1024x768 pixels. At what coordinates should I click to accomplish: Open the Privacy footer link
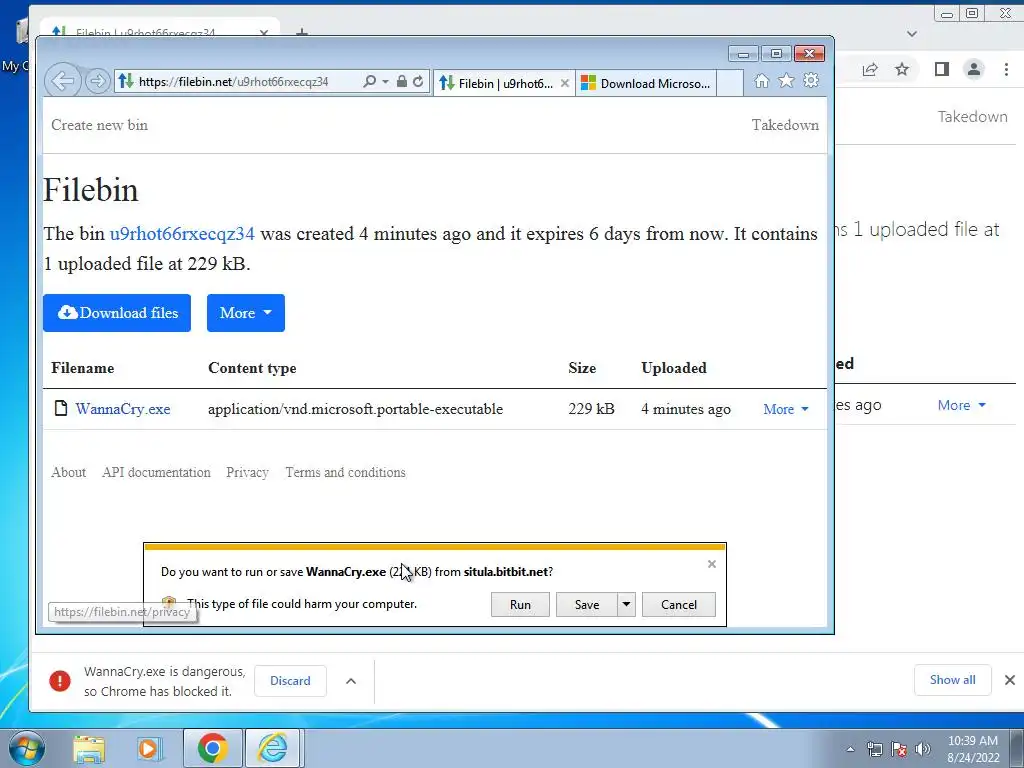click(x=248, y=472)
